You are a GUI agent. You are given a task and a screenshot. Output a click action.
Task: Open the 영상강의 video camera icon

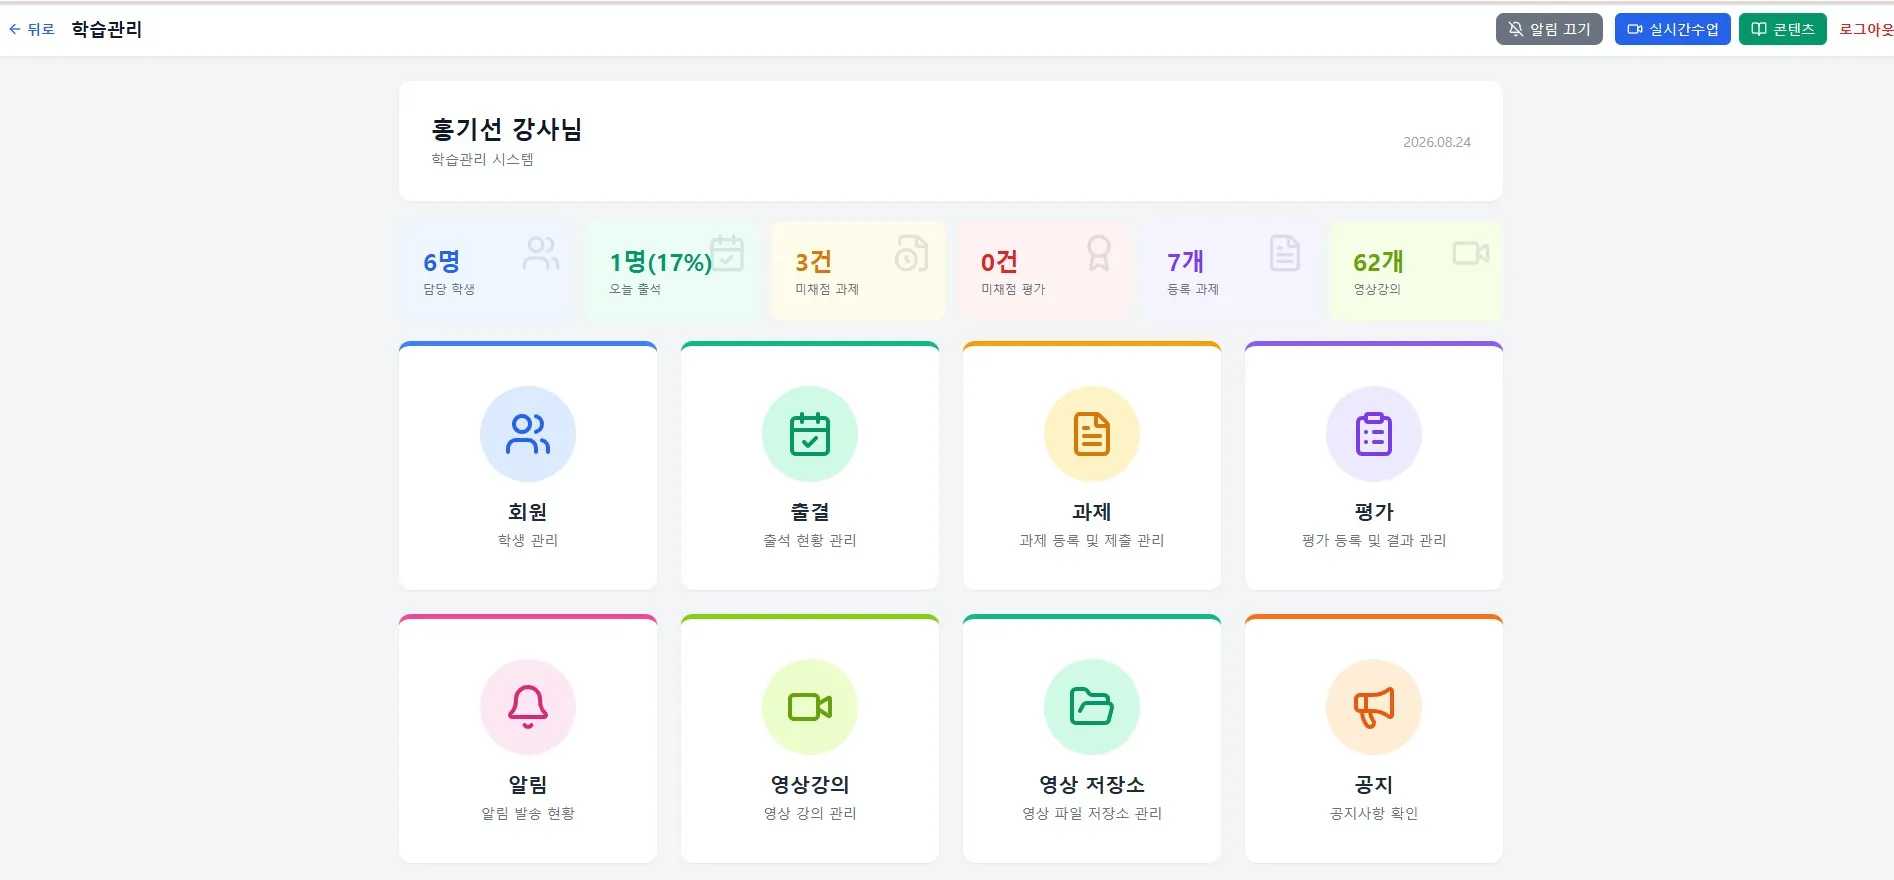pyautogui.click(x=810, y=707)
